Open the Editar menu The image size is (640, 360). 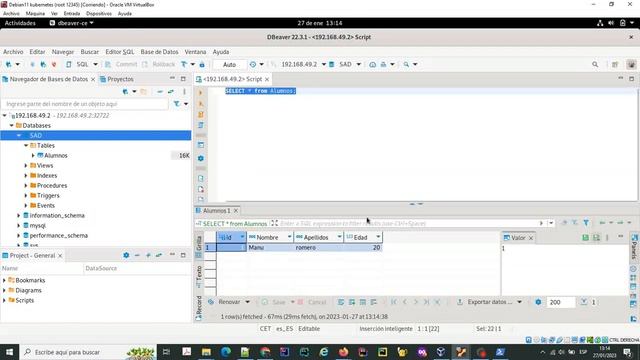pyautogui.click(x=37, y=52)
